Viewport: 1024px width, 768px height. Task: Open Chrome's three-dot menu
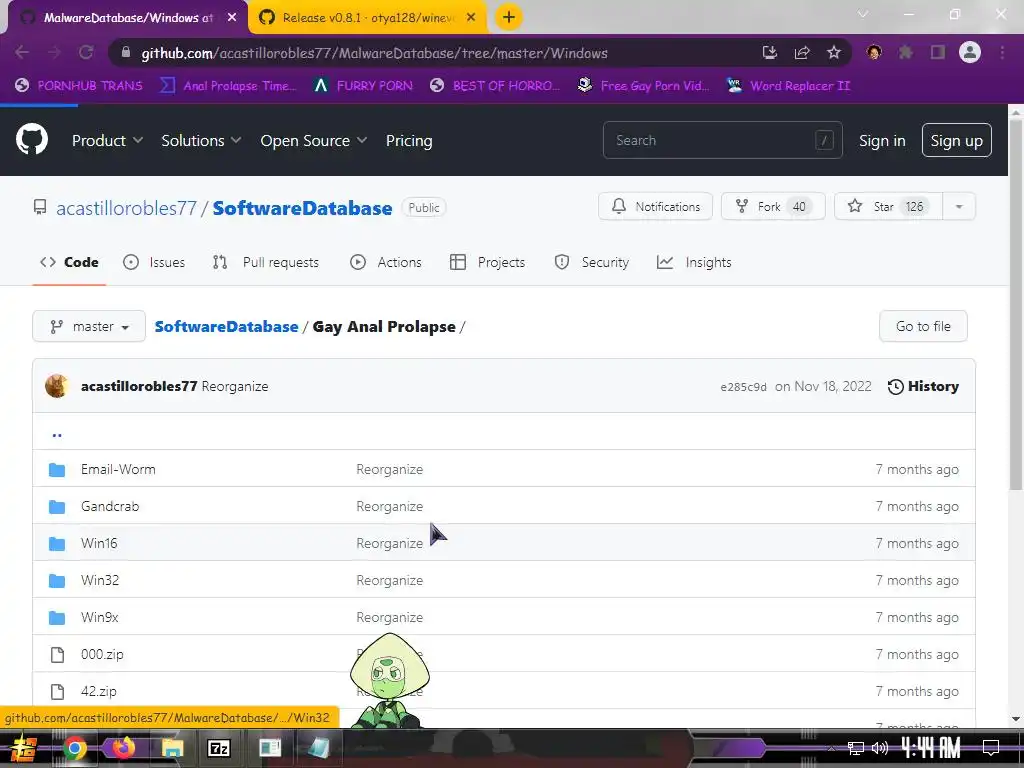pyautogui.click(x=1002, y=52)
